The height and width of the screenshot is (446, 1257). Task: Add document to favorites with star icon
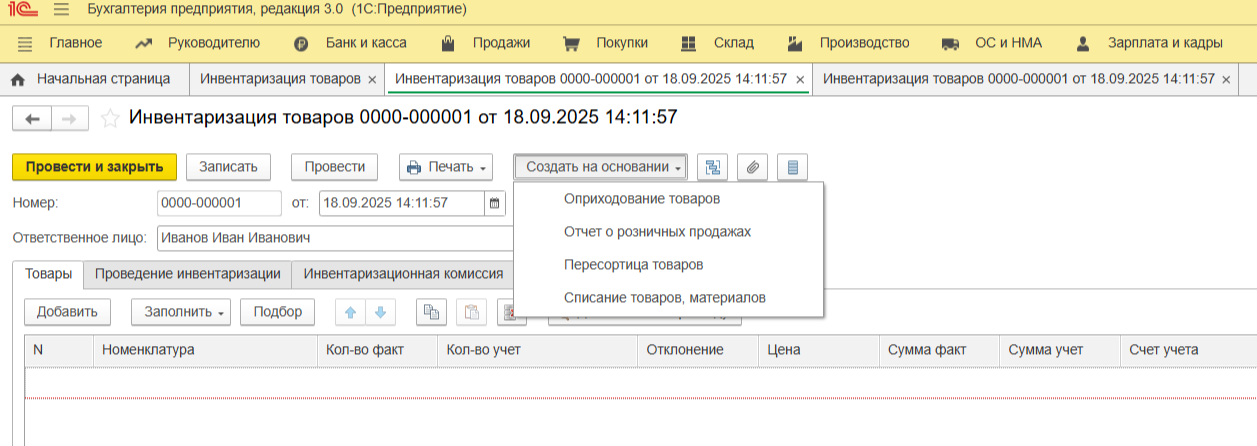pos(110,118)
